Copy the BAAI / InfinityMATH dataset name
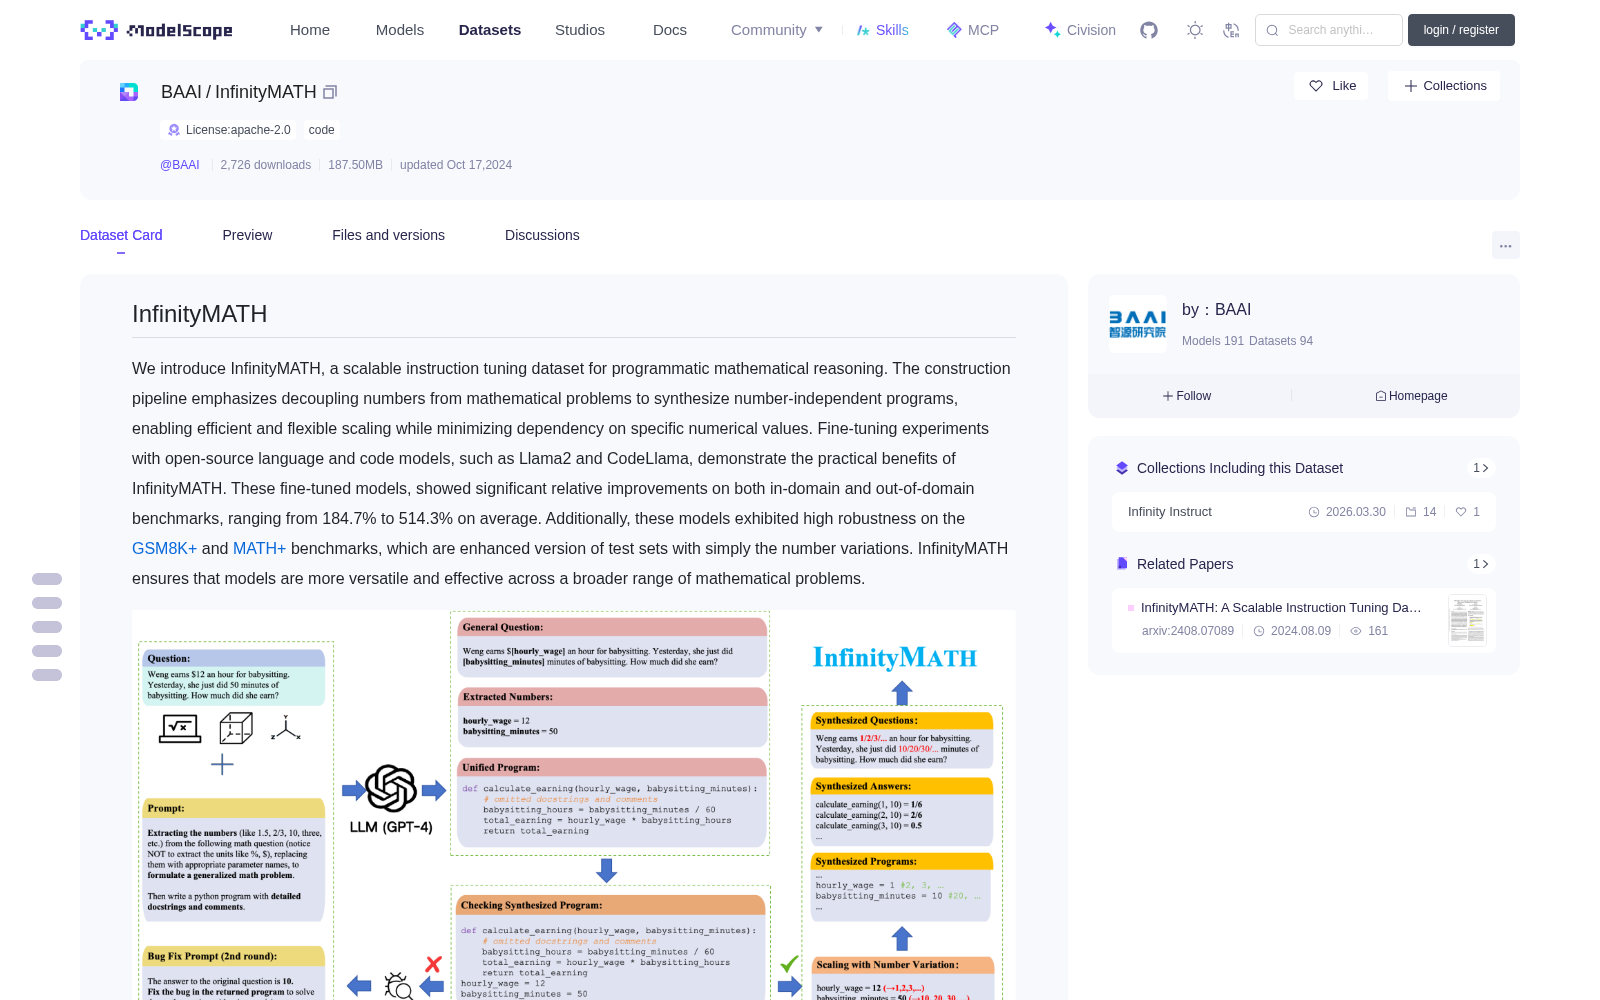 point(330,92)
